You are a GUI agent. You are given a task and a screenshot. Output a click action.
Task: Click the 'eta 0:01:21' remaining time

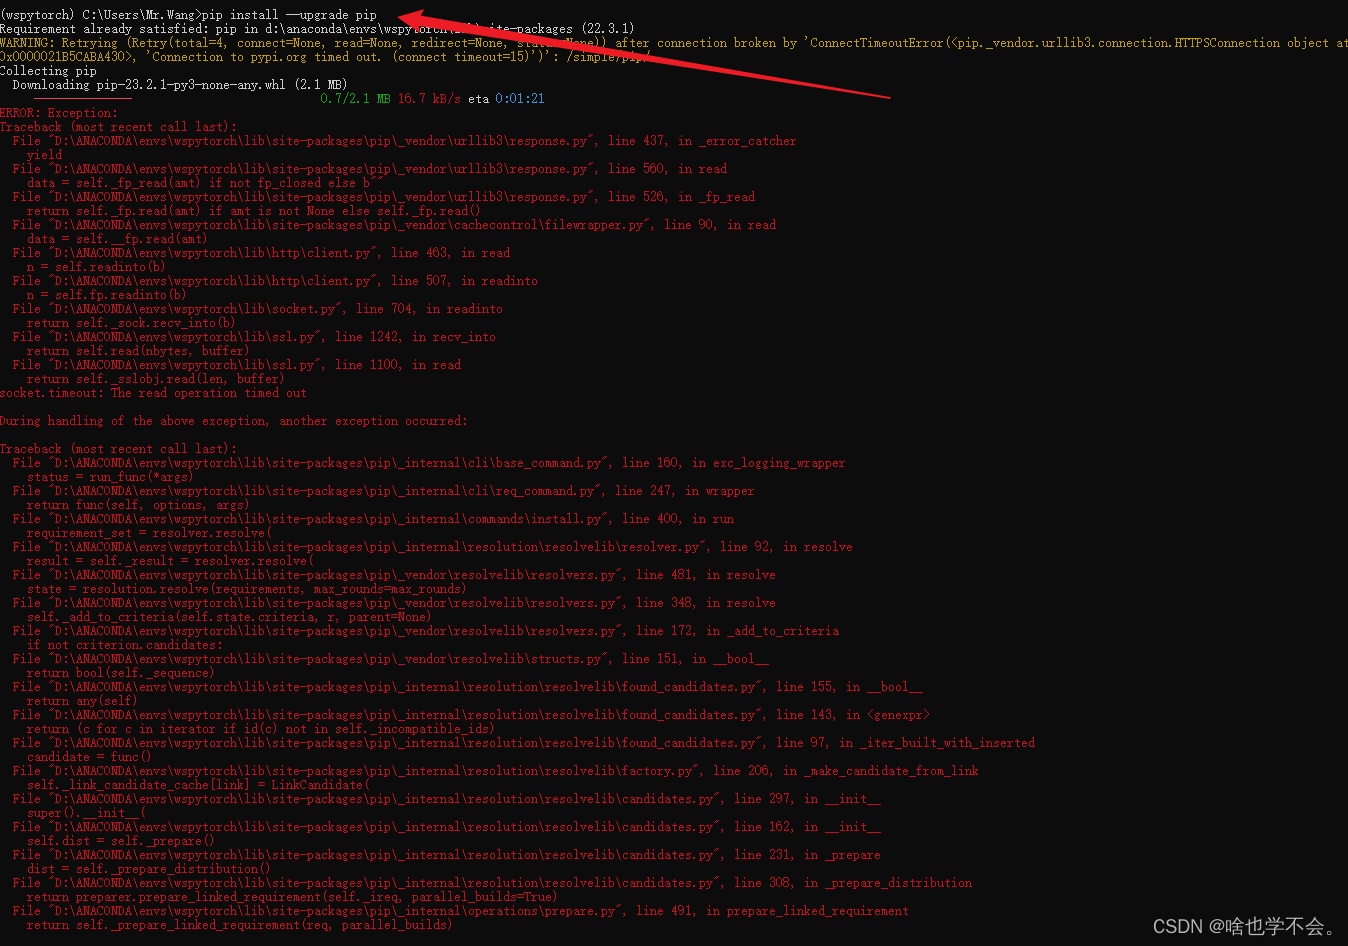(x=506, y=99)
